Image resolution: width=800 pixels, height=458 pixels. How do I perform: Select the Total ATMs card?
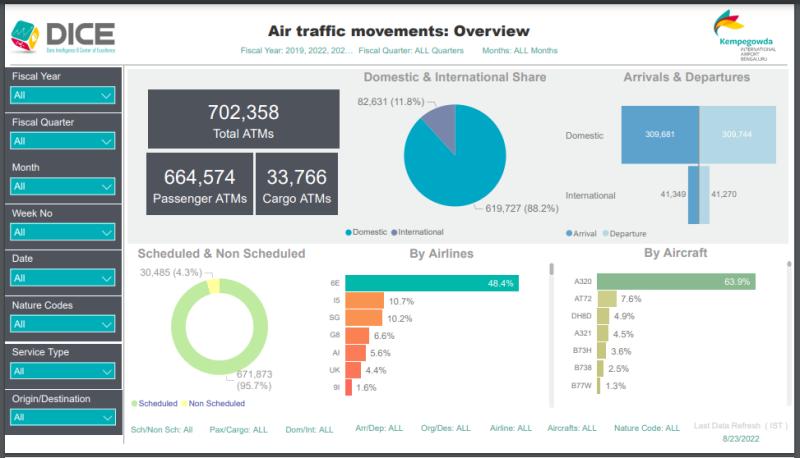click(243, 119)
